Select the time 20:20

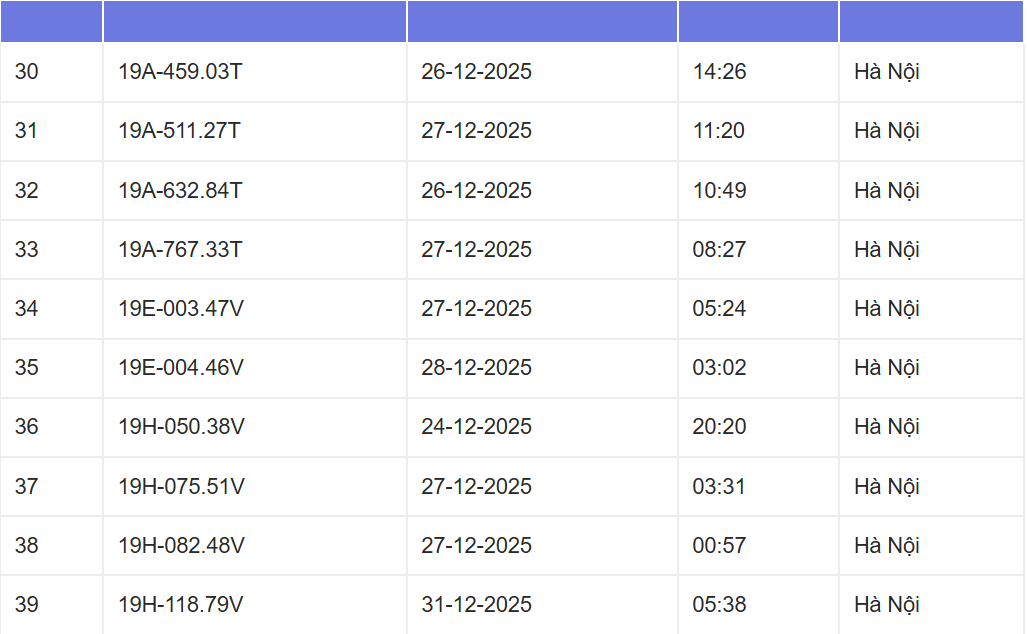[719, 426]
